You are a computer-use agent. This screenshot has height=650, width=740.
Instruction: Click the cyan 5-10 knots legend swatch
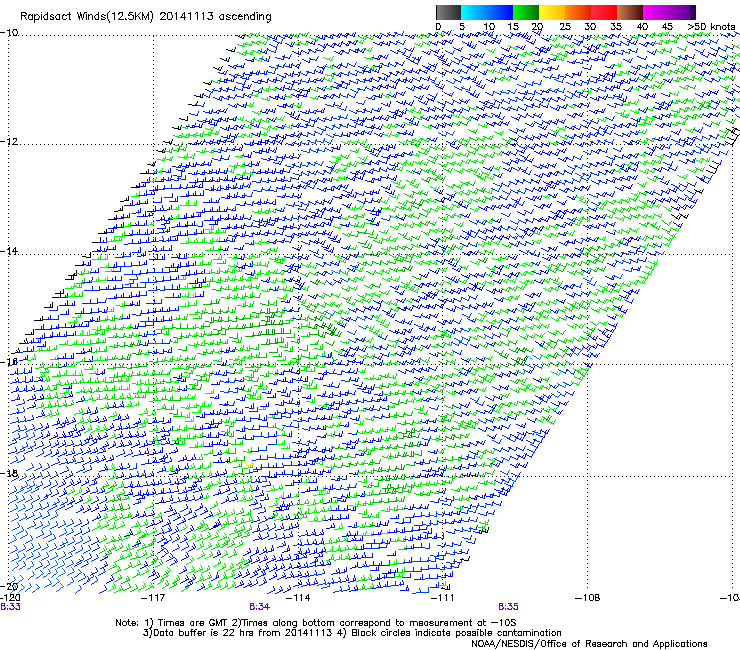coord(474,12)
